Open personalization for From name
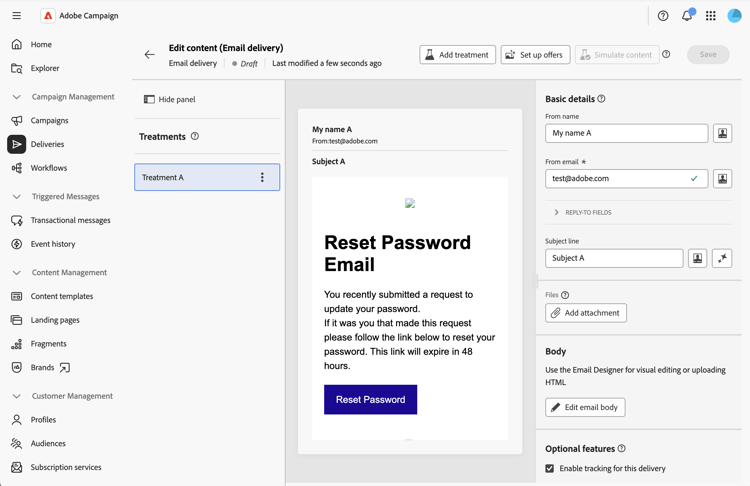 722,133
